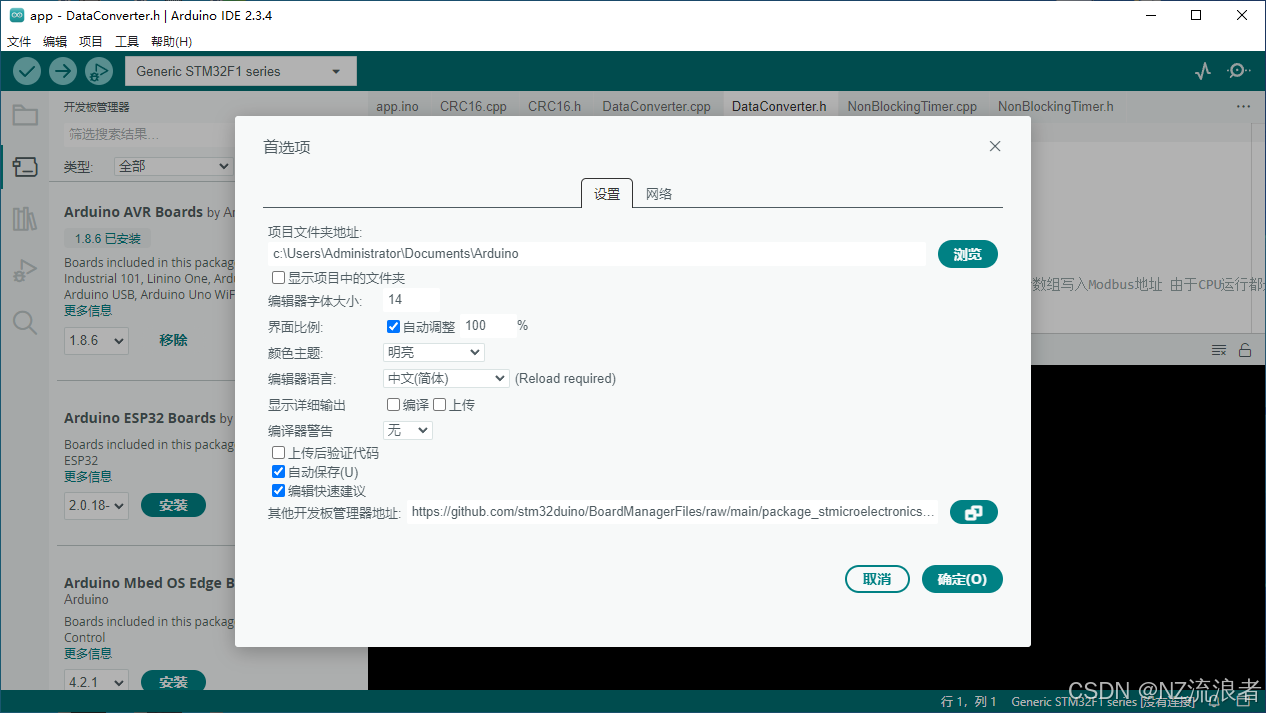Viewport: 1266px width, 713px height.
Task: Click the Arduino IDE title bar logo
Action: tap(16, 16)
